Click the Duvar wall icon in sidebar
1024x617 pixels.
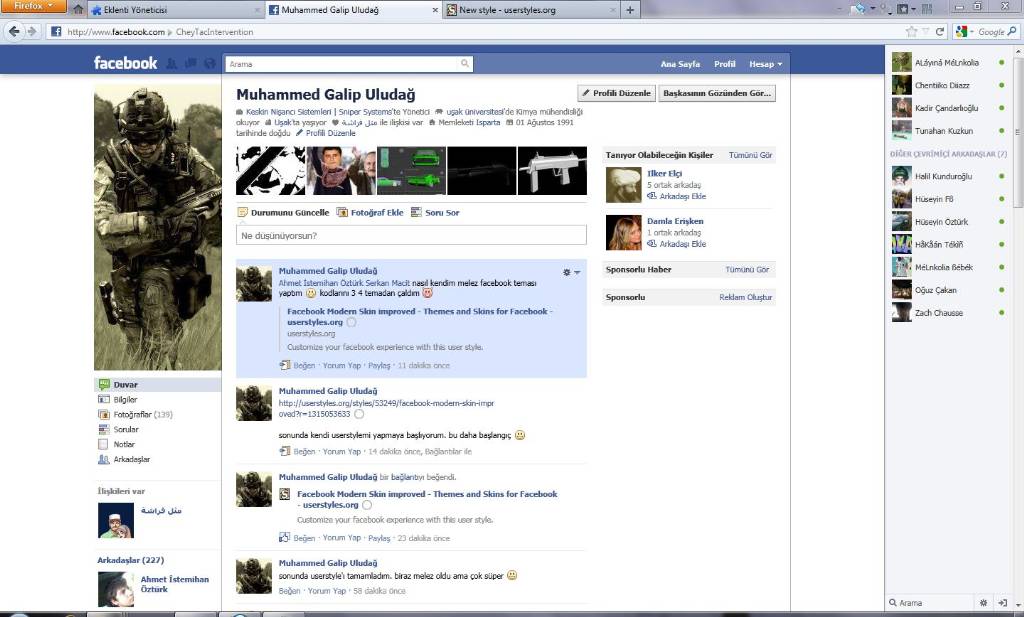(x=104, y=385)
